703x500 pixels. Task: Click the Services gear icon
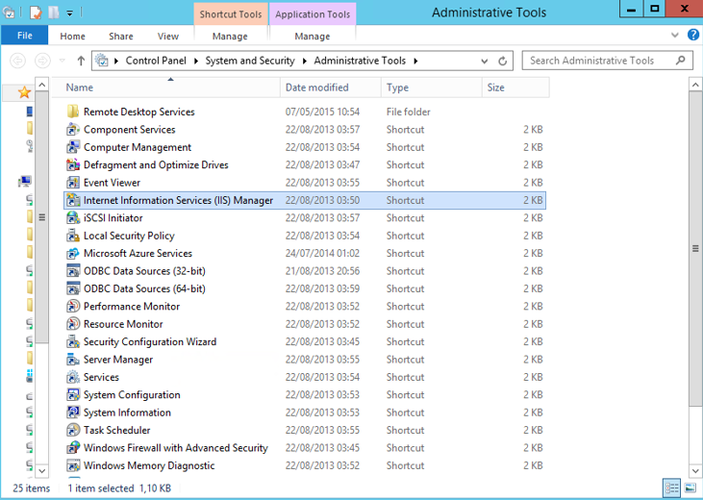[x=73, y=377]
